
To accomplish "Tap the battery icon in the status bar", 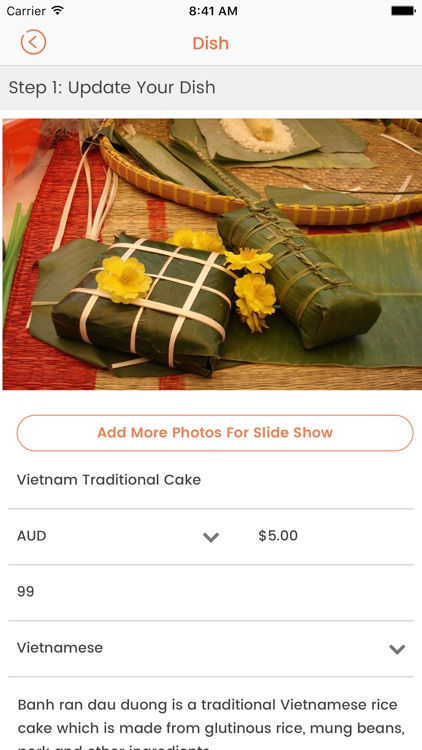I will click(402, 11).
